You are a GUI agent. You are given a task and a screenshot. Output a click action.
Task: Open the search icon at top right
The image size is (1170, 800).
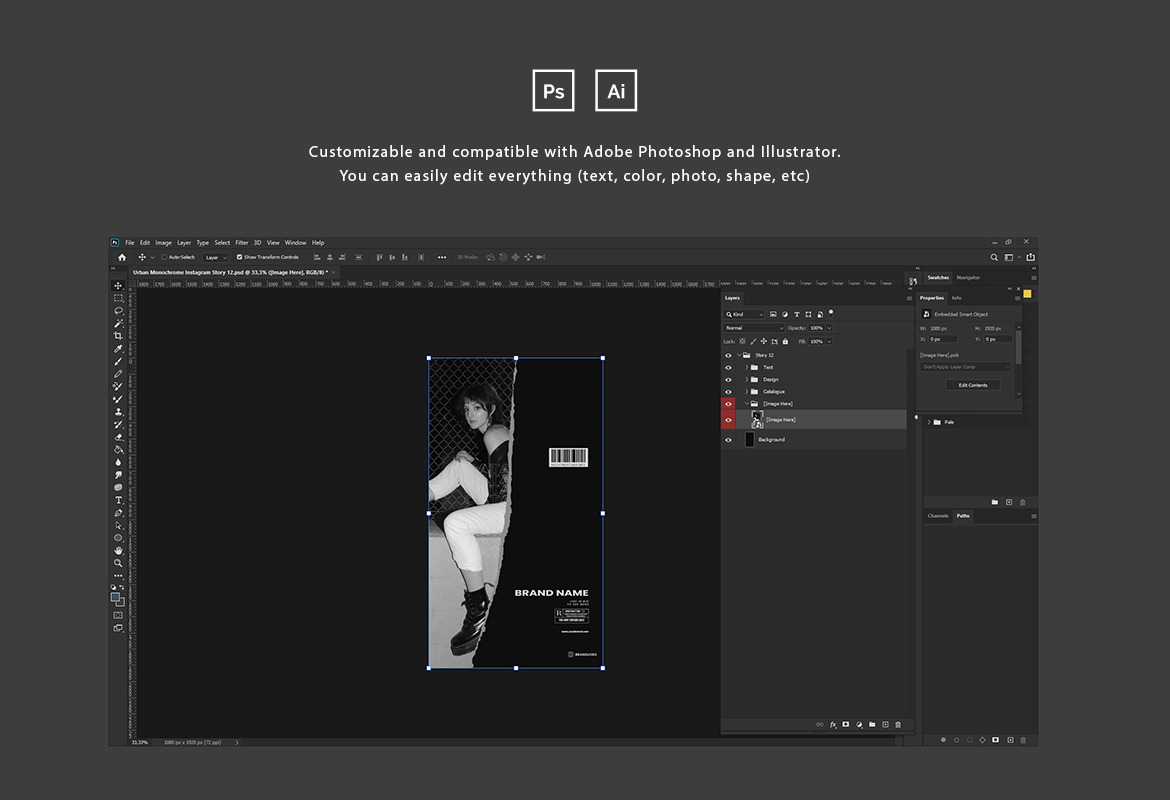coord(994,257)
